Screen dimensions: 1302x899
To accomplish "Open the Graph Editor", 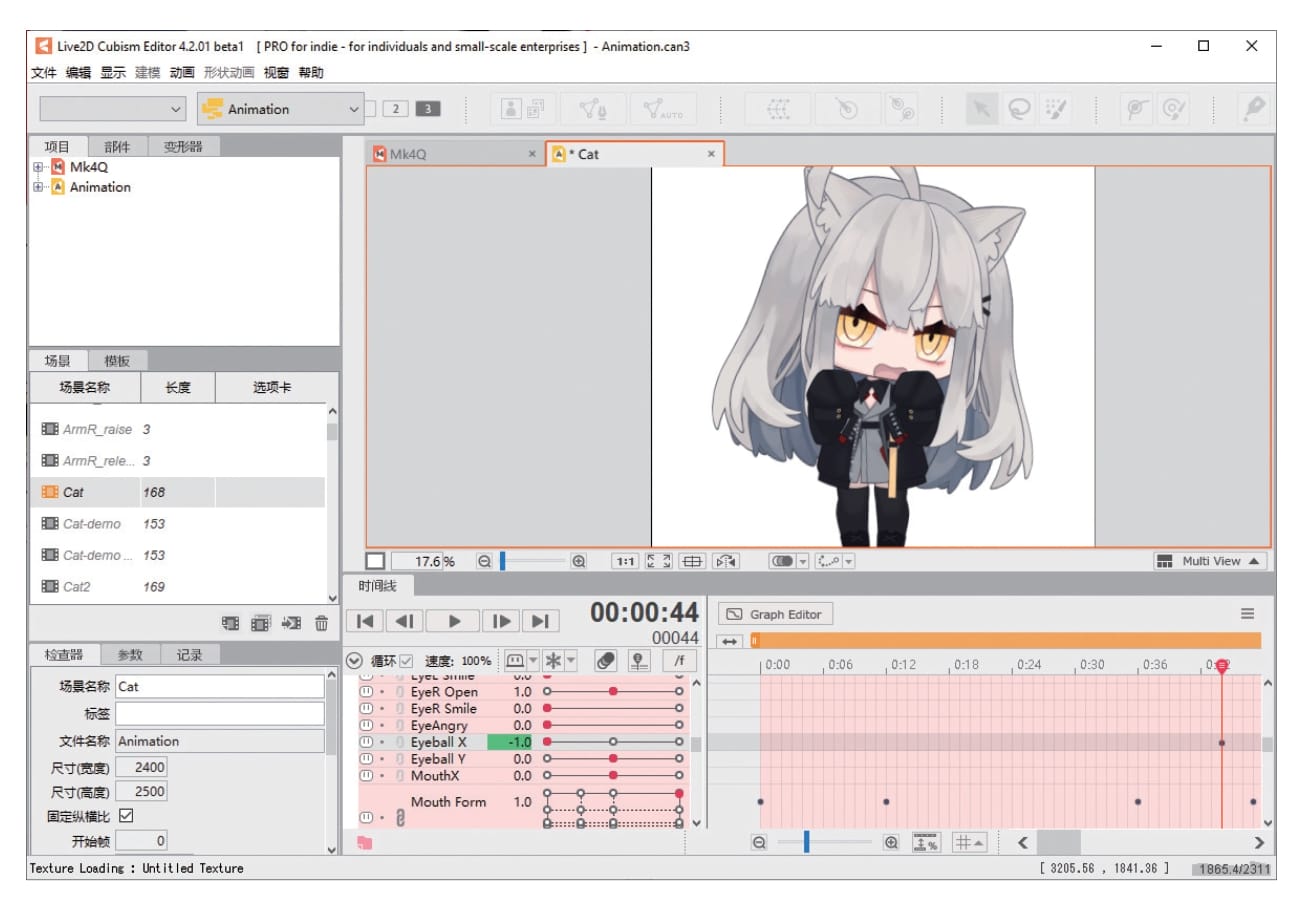I will [x=775, y=614].
